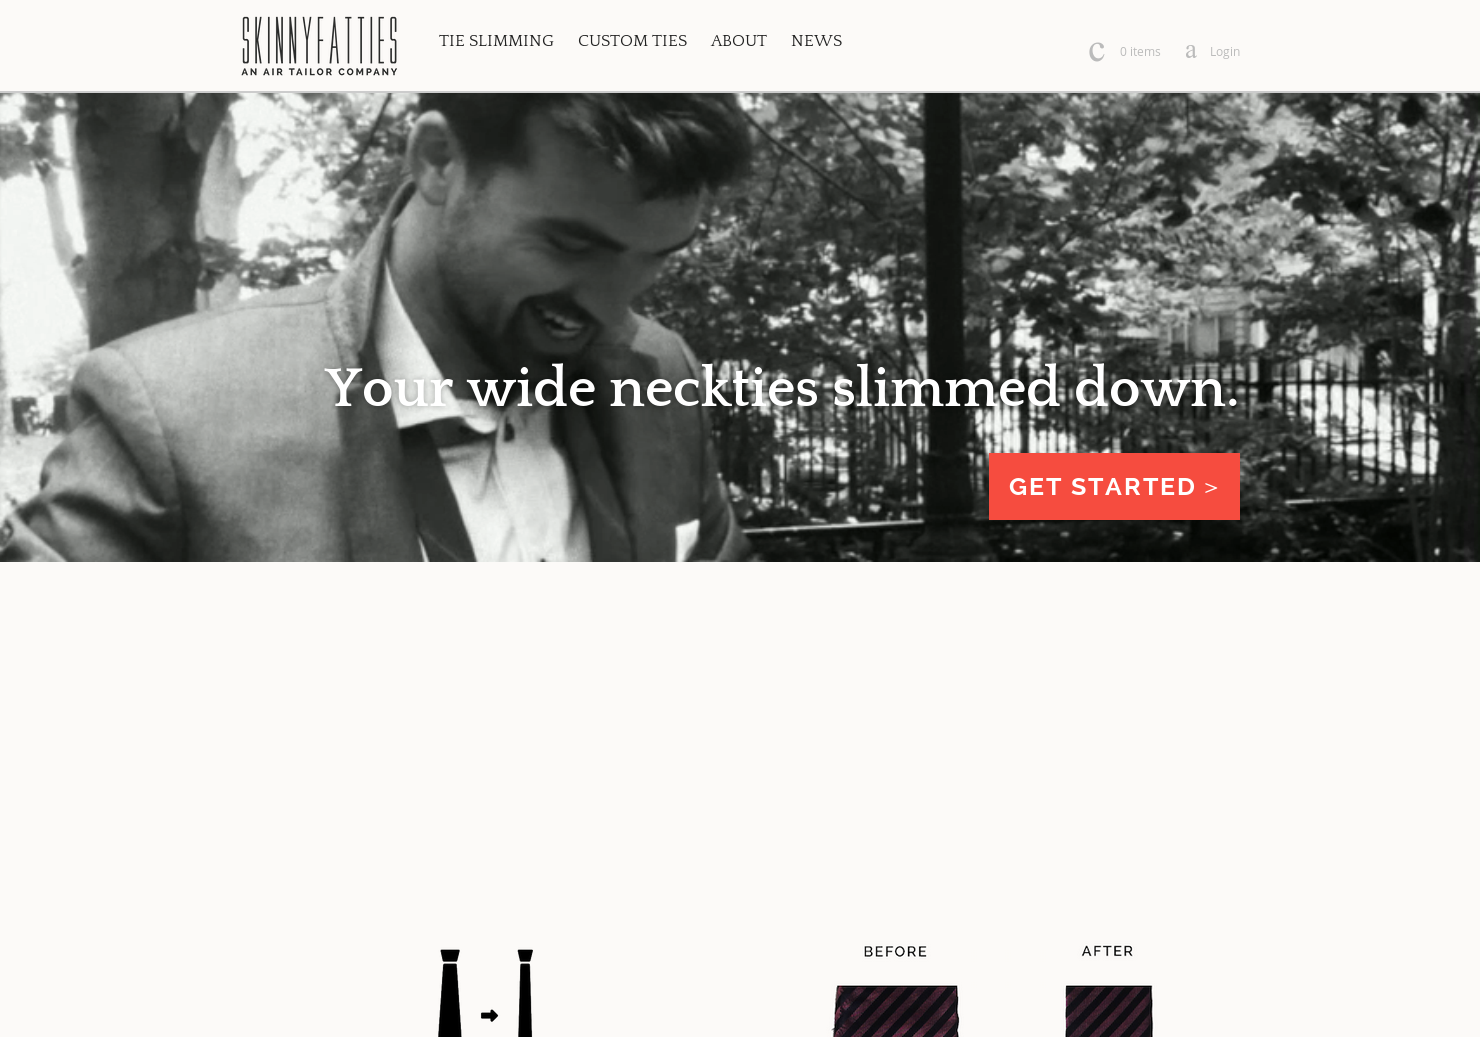Click the arrow between tie icons

489,1015
